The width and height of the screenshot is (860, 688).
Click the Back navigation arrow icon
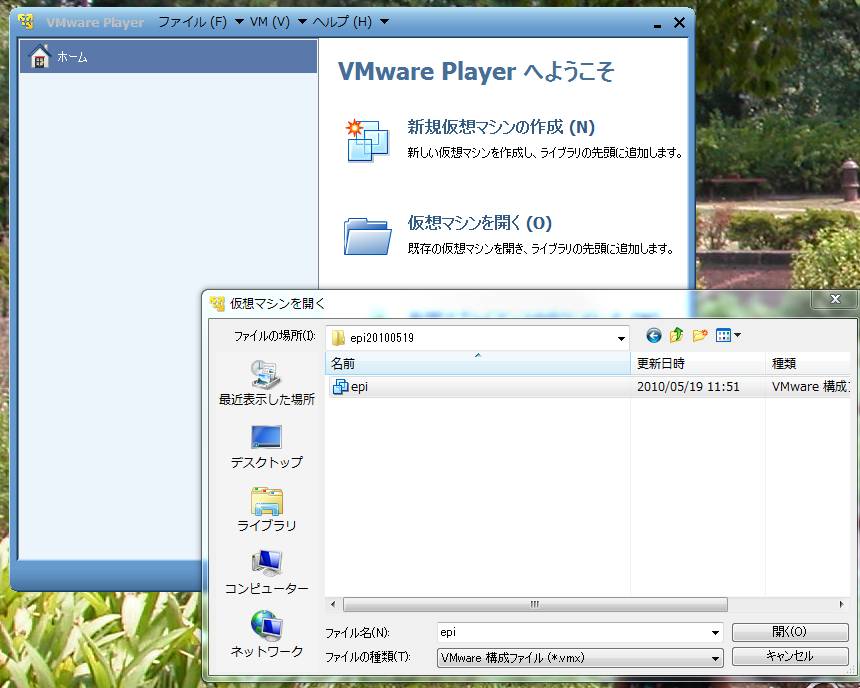654,336
